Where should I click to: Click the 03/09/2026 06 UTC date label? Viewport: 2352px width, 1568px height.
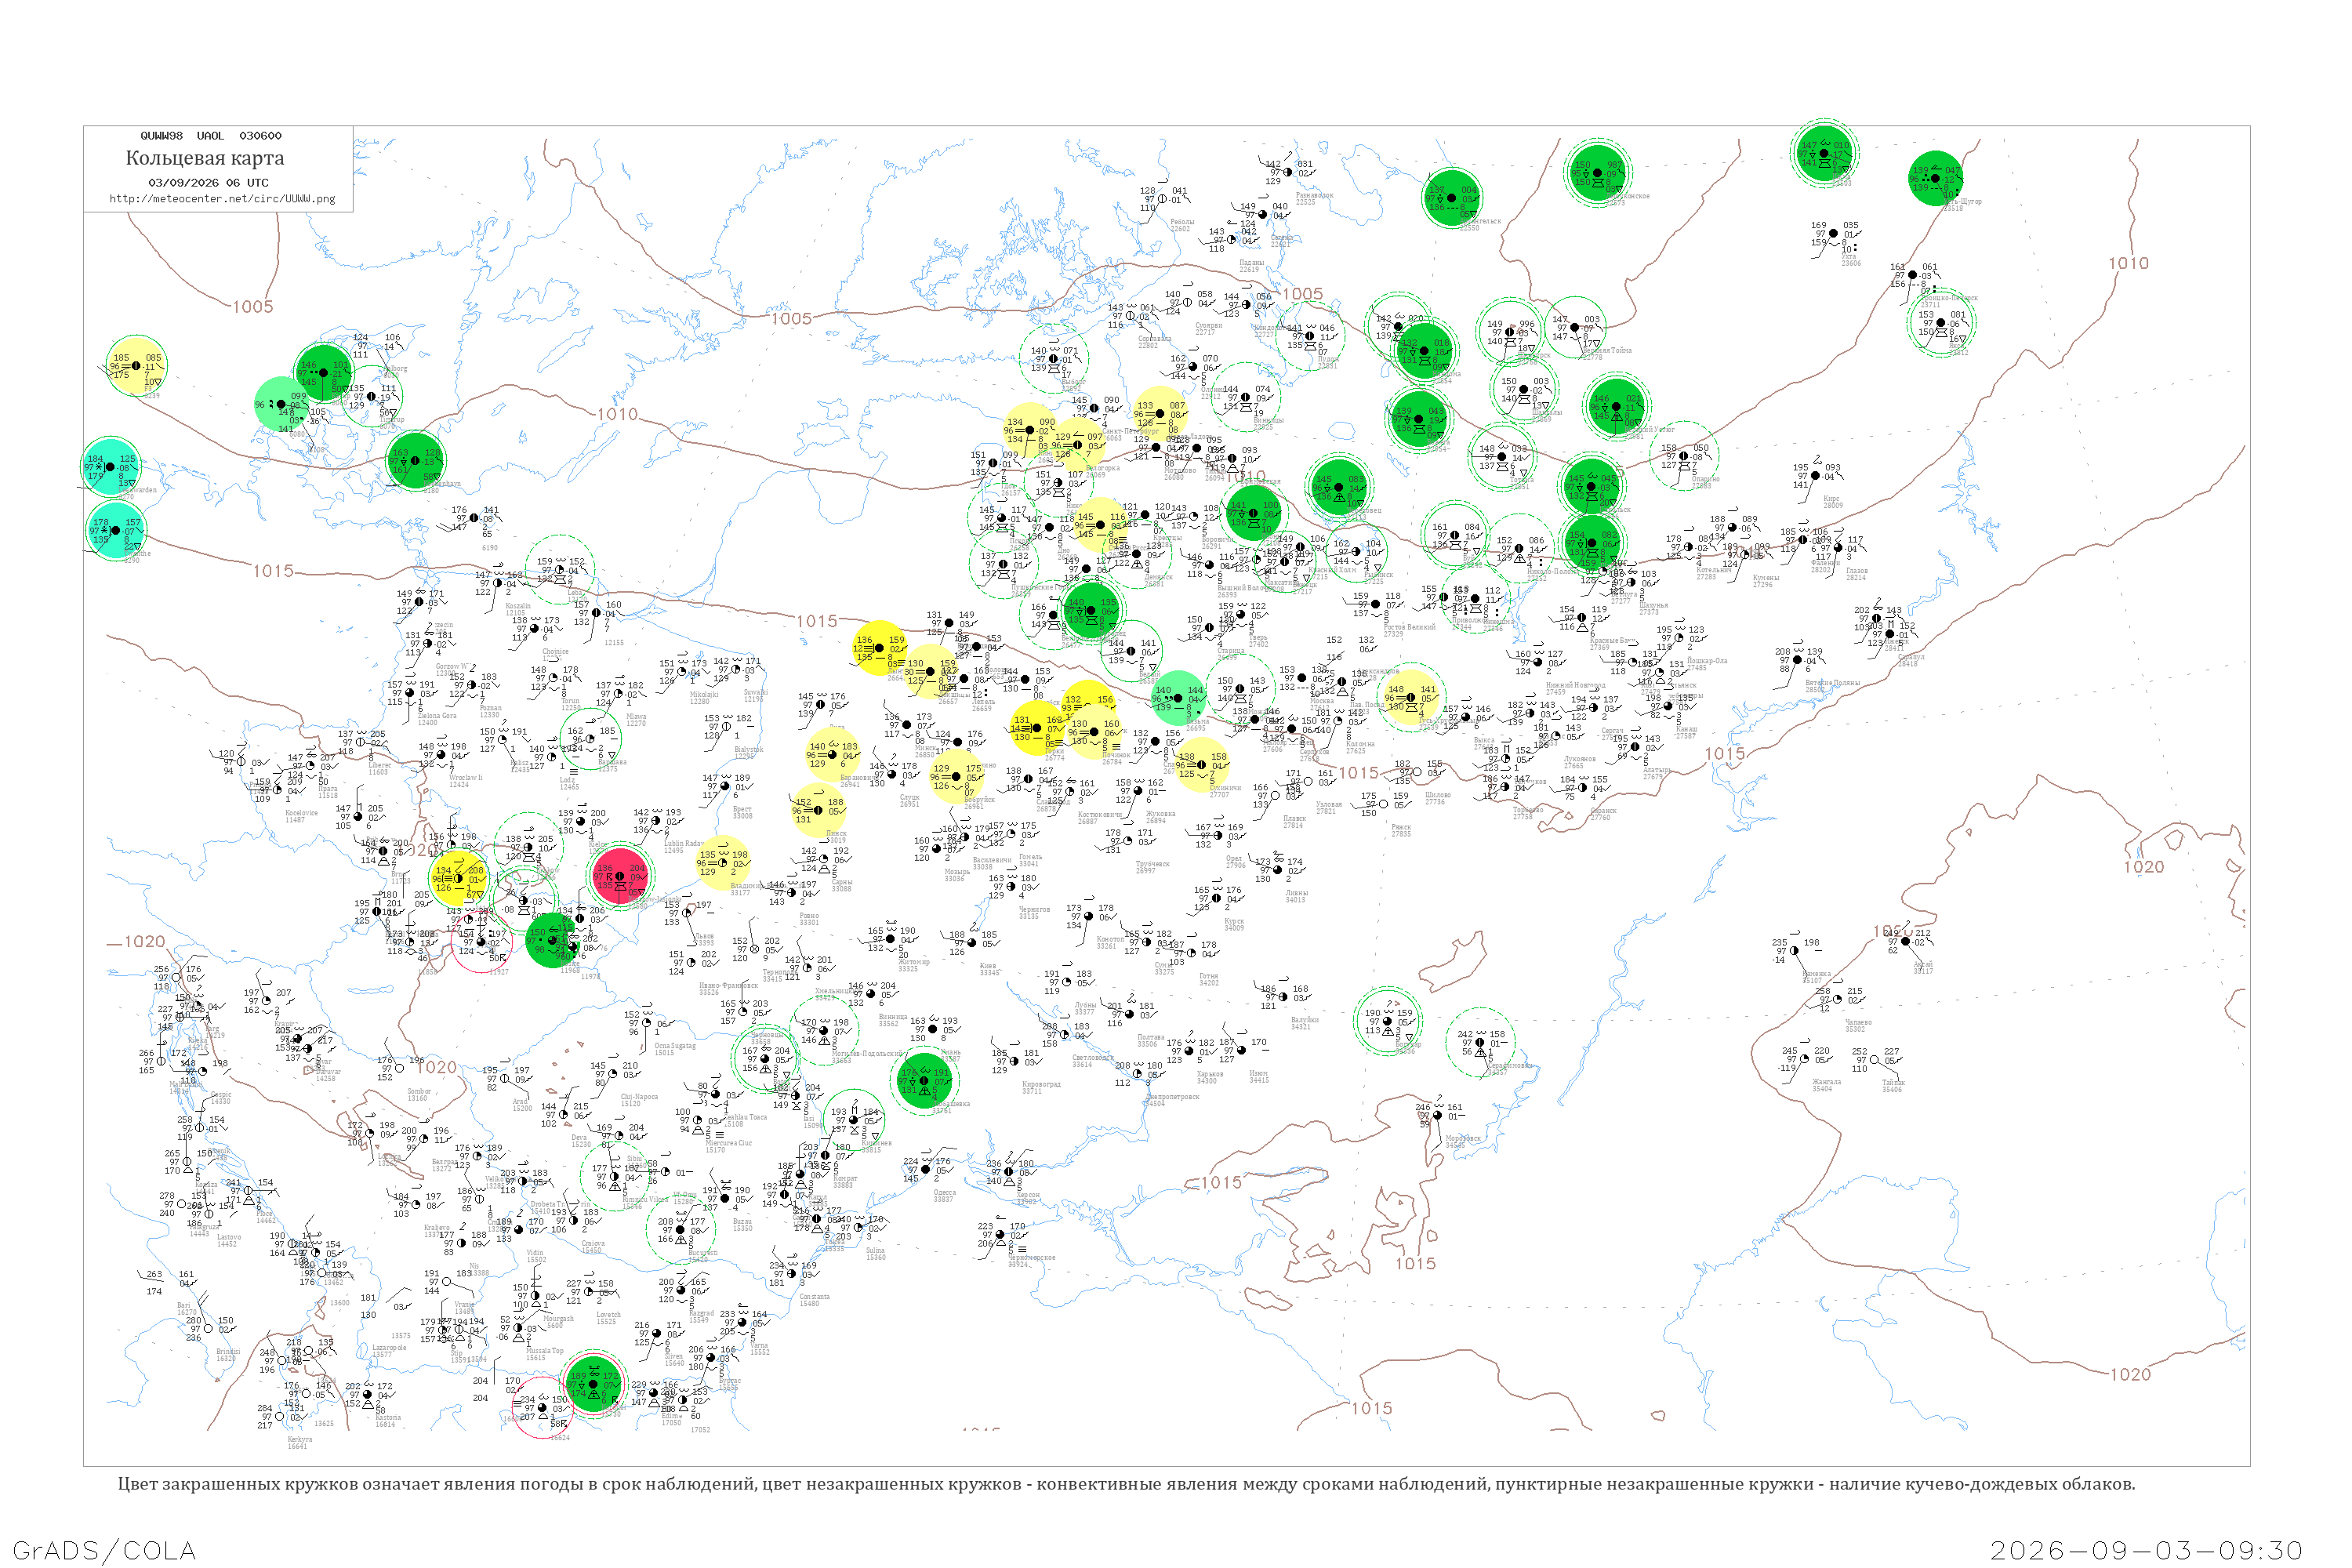coord(208,183)
